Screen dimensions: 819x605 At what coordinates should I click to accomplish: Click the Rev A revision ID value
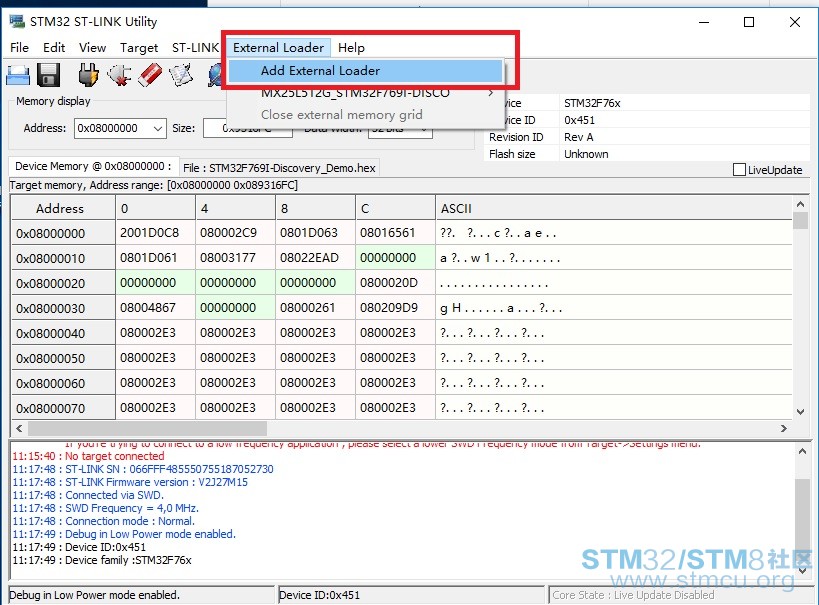coord(578,137)
